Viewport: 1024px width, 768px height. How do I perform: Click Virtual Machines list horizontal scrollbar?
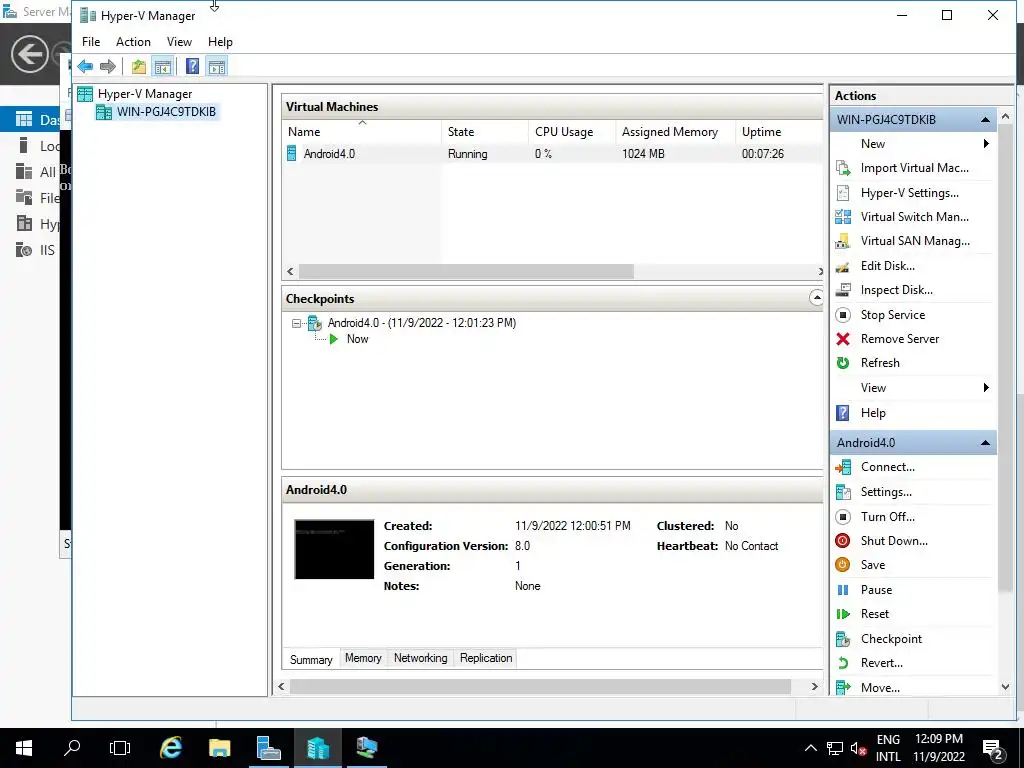click(466, 271)
